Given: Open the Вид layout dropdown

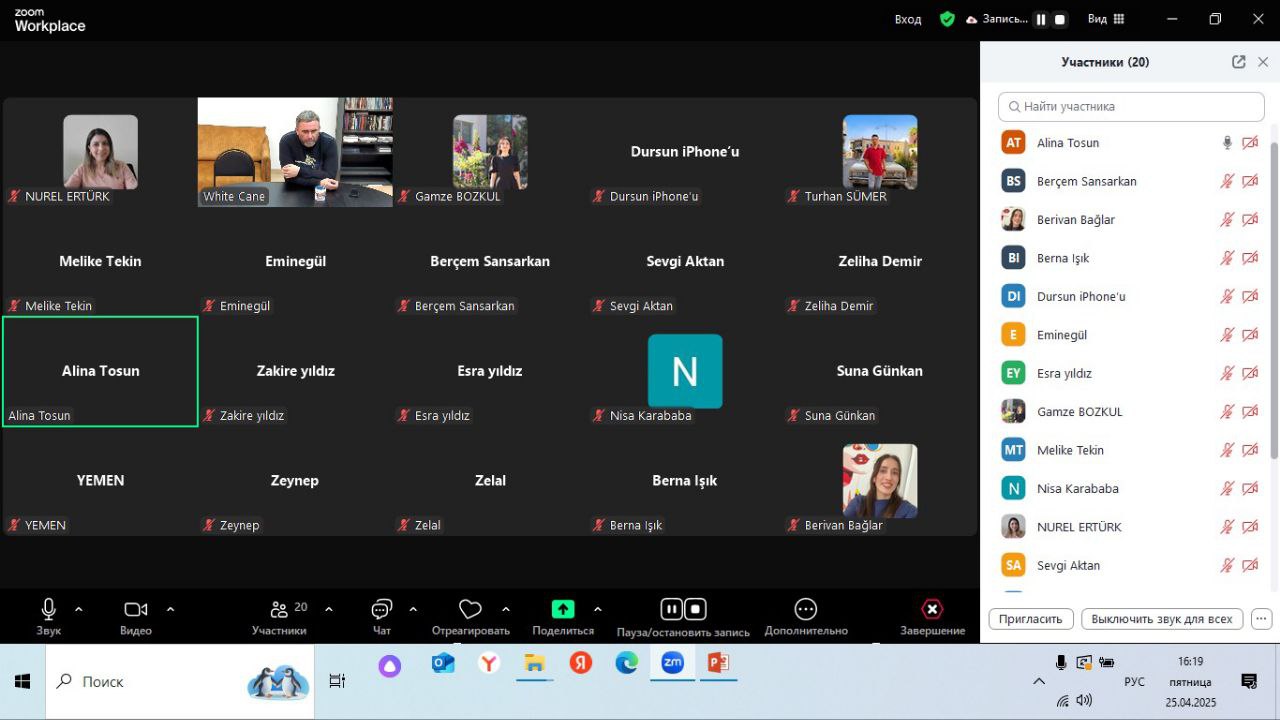Looking at the screenshot, I should 1106,19.
